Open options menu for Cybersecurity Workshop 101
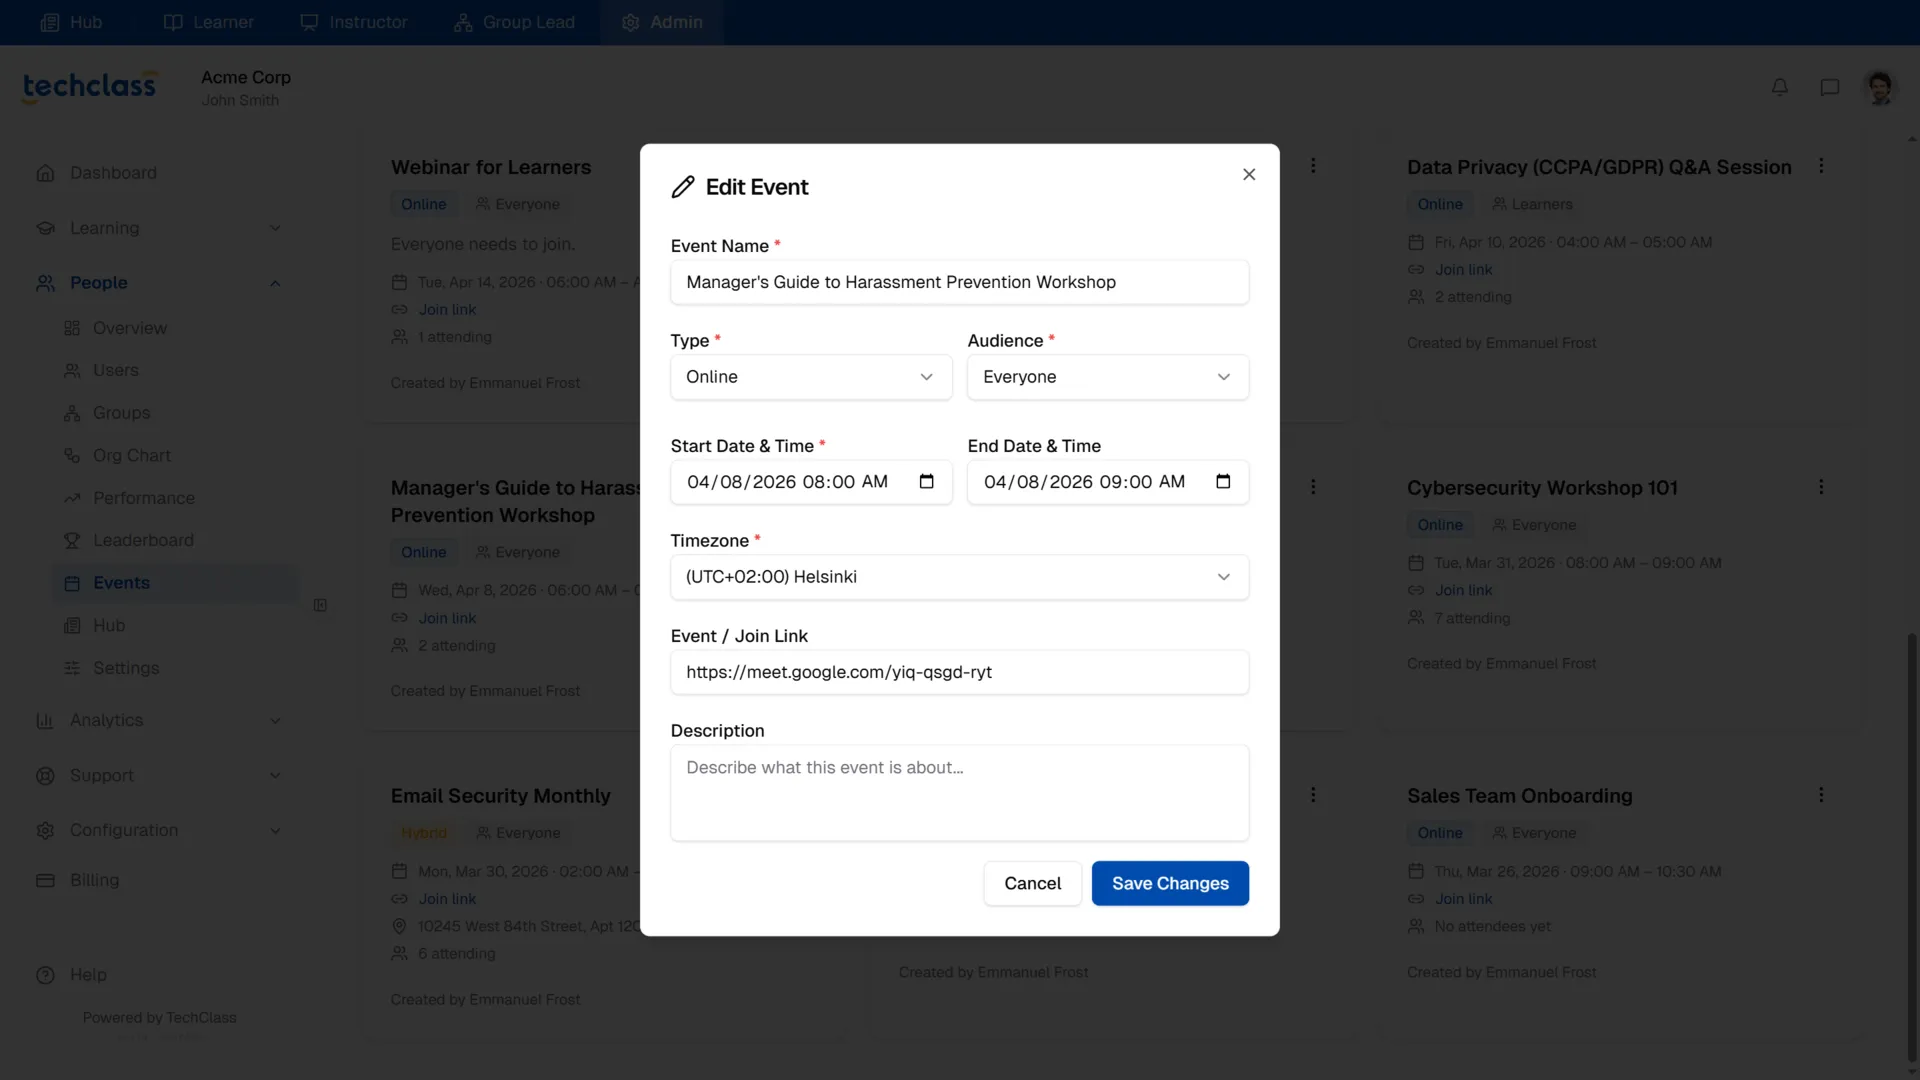Screen dimensions: 1920x1080 pyautogui.click(x=1821, y=487)
